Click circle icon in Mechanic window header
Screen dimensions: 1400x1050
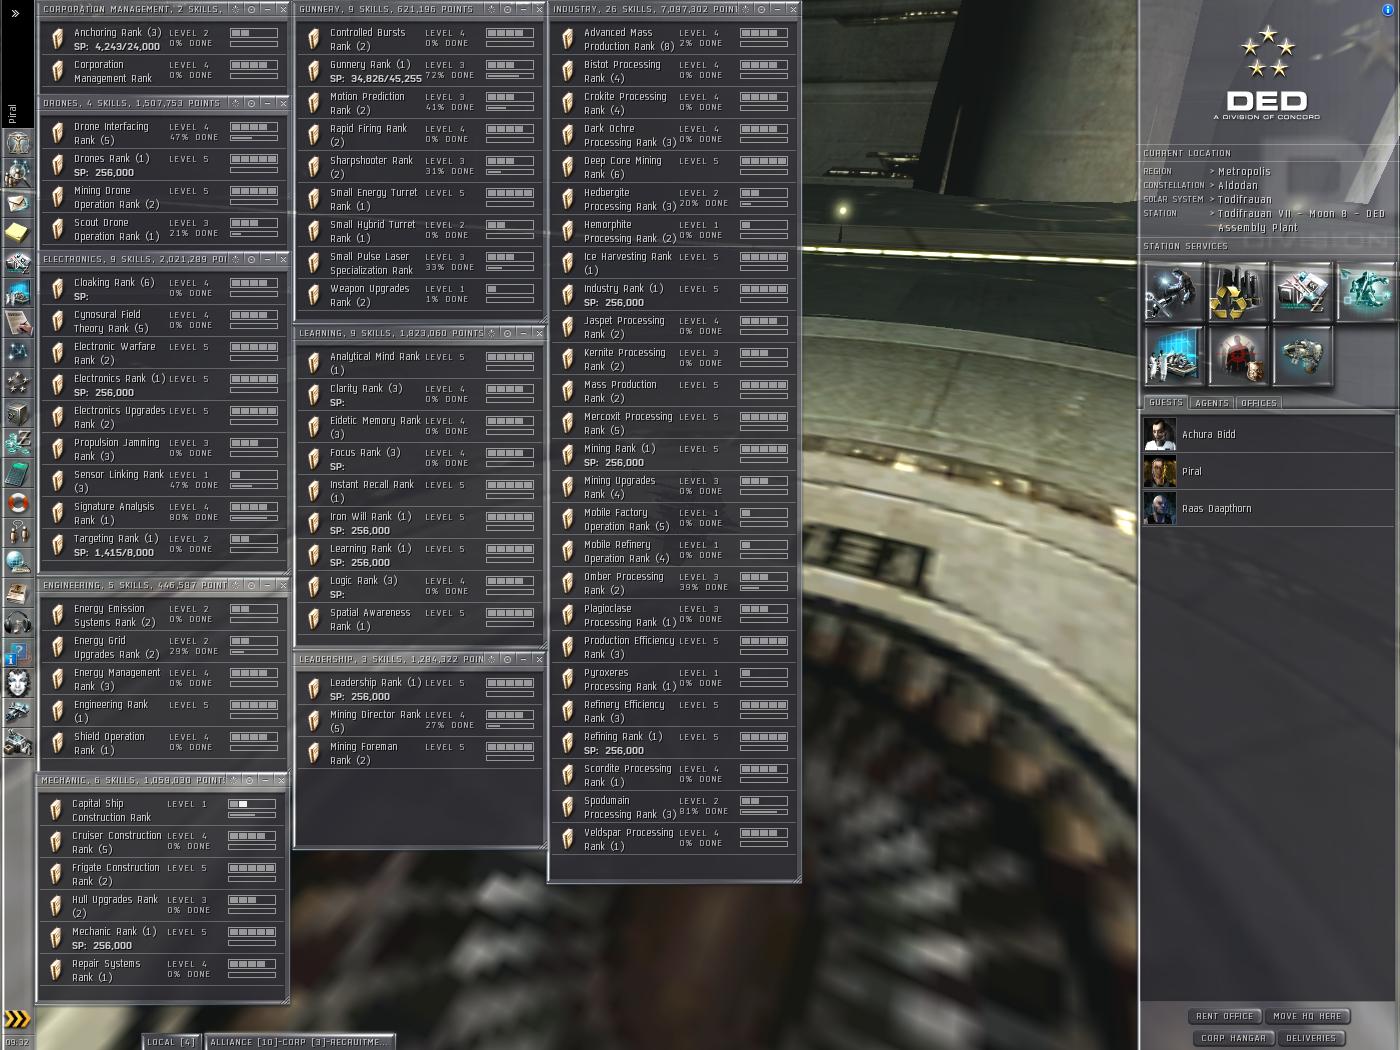pos(250,780)
